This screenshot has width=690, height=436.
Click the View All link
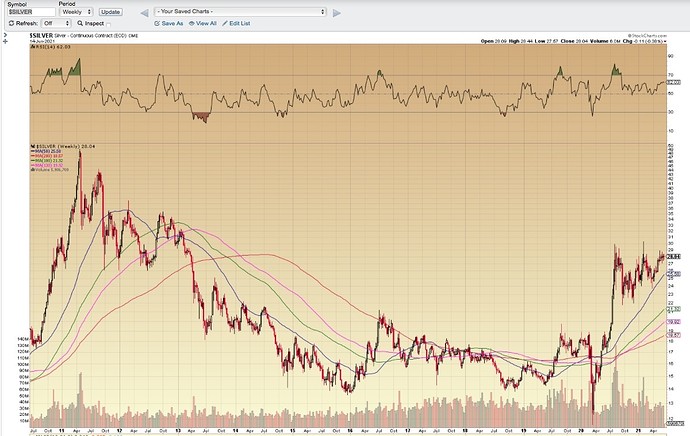[x=203, y=23]
